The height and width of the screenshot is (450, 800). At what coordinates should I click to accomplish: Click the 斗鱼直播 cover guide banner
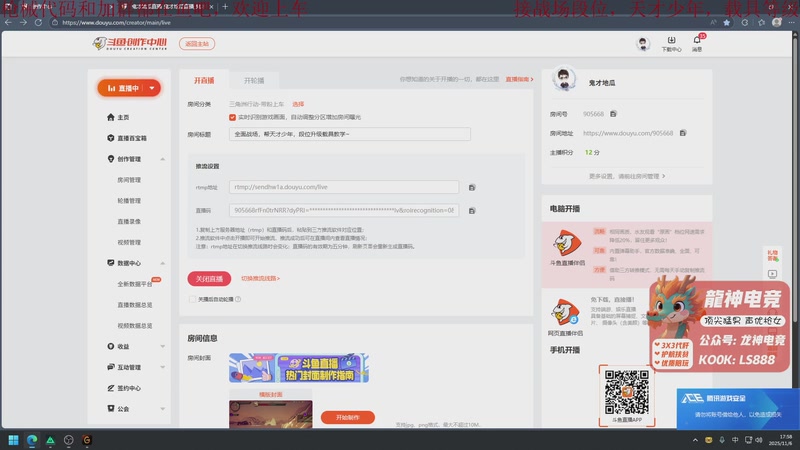click(298, 368)
